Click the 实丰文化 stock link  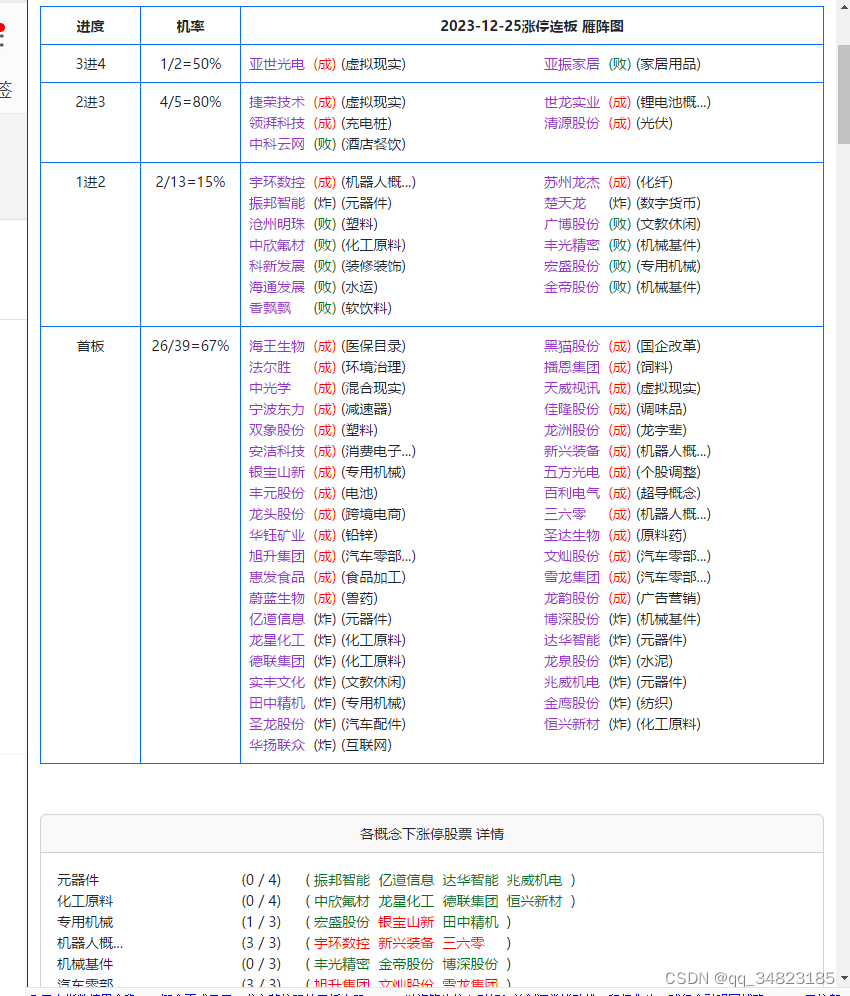276,682
